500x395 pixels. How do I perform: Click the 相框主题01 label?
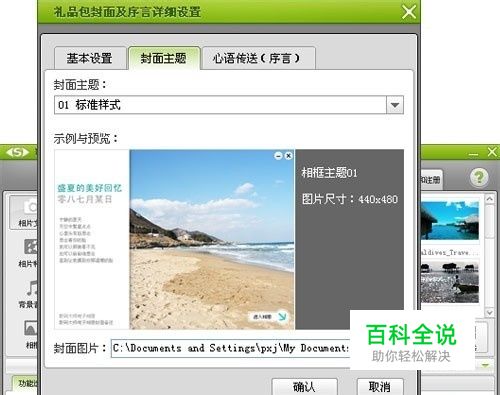(x=329, y=173)
